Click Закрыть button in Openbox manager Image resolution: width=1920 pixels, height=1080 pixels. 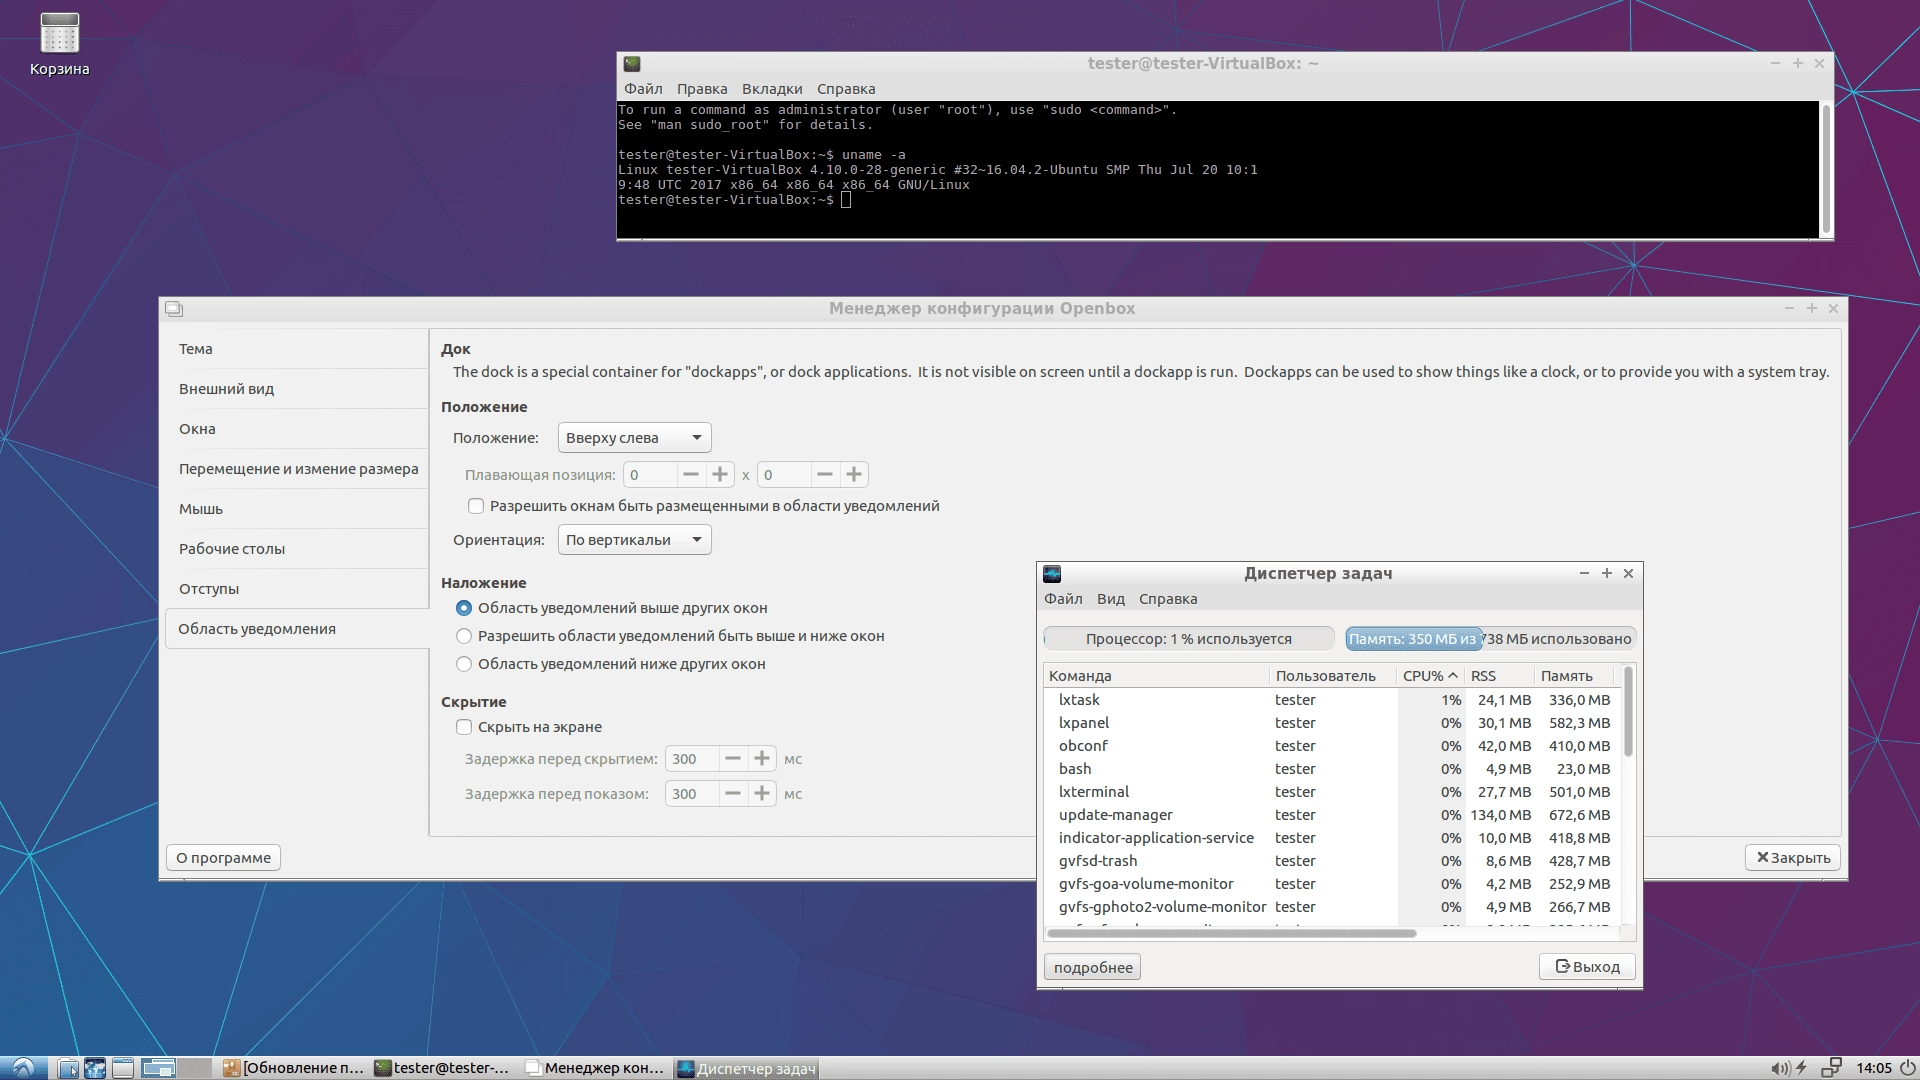click(x=1793, y=858)
